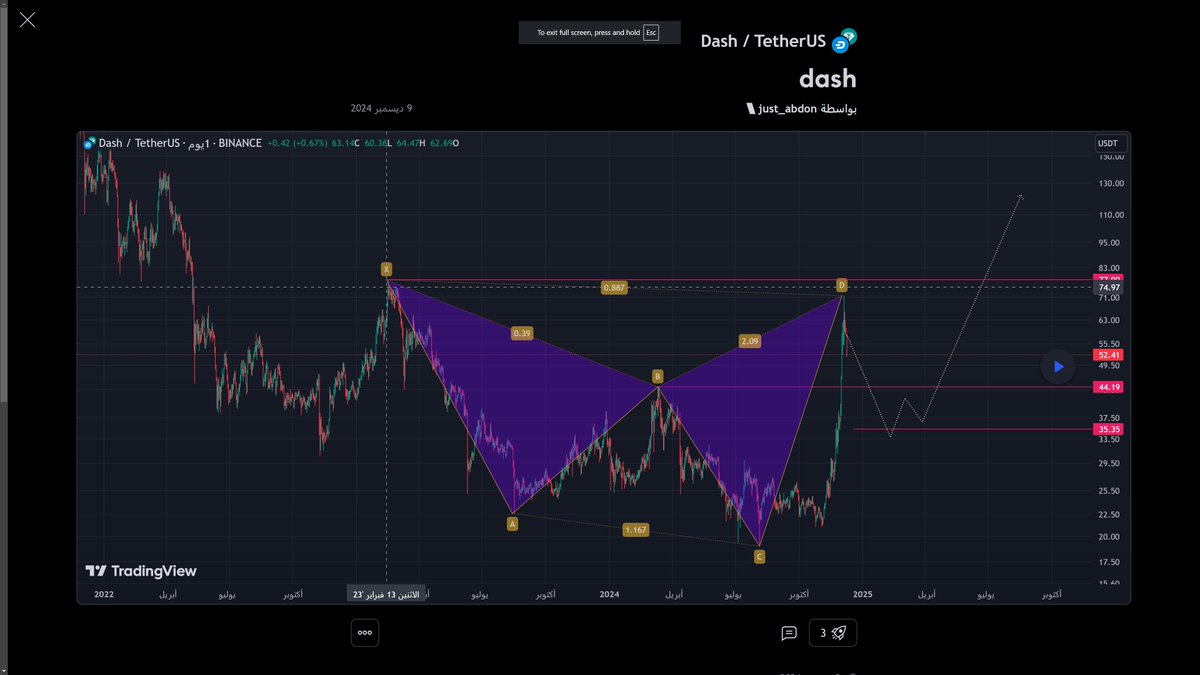Image resolution: width=1200 pixels, height=675 pixels.
Task: Click the Dash coin logo next to the title
Action: click(x=845, y=40)
